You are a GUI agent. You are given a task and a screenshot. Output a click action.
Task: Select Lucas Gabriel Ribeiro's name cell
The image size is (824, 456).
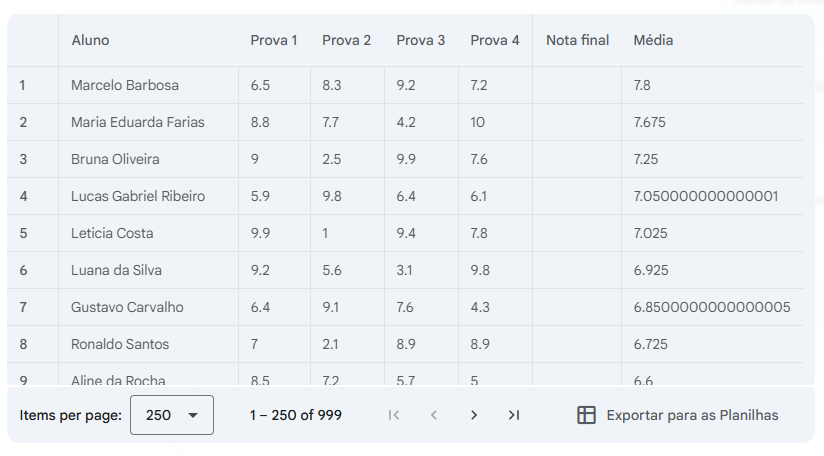pos(138,196)
